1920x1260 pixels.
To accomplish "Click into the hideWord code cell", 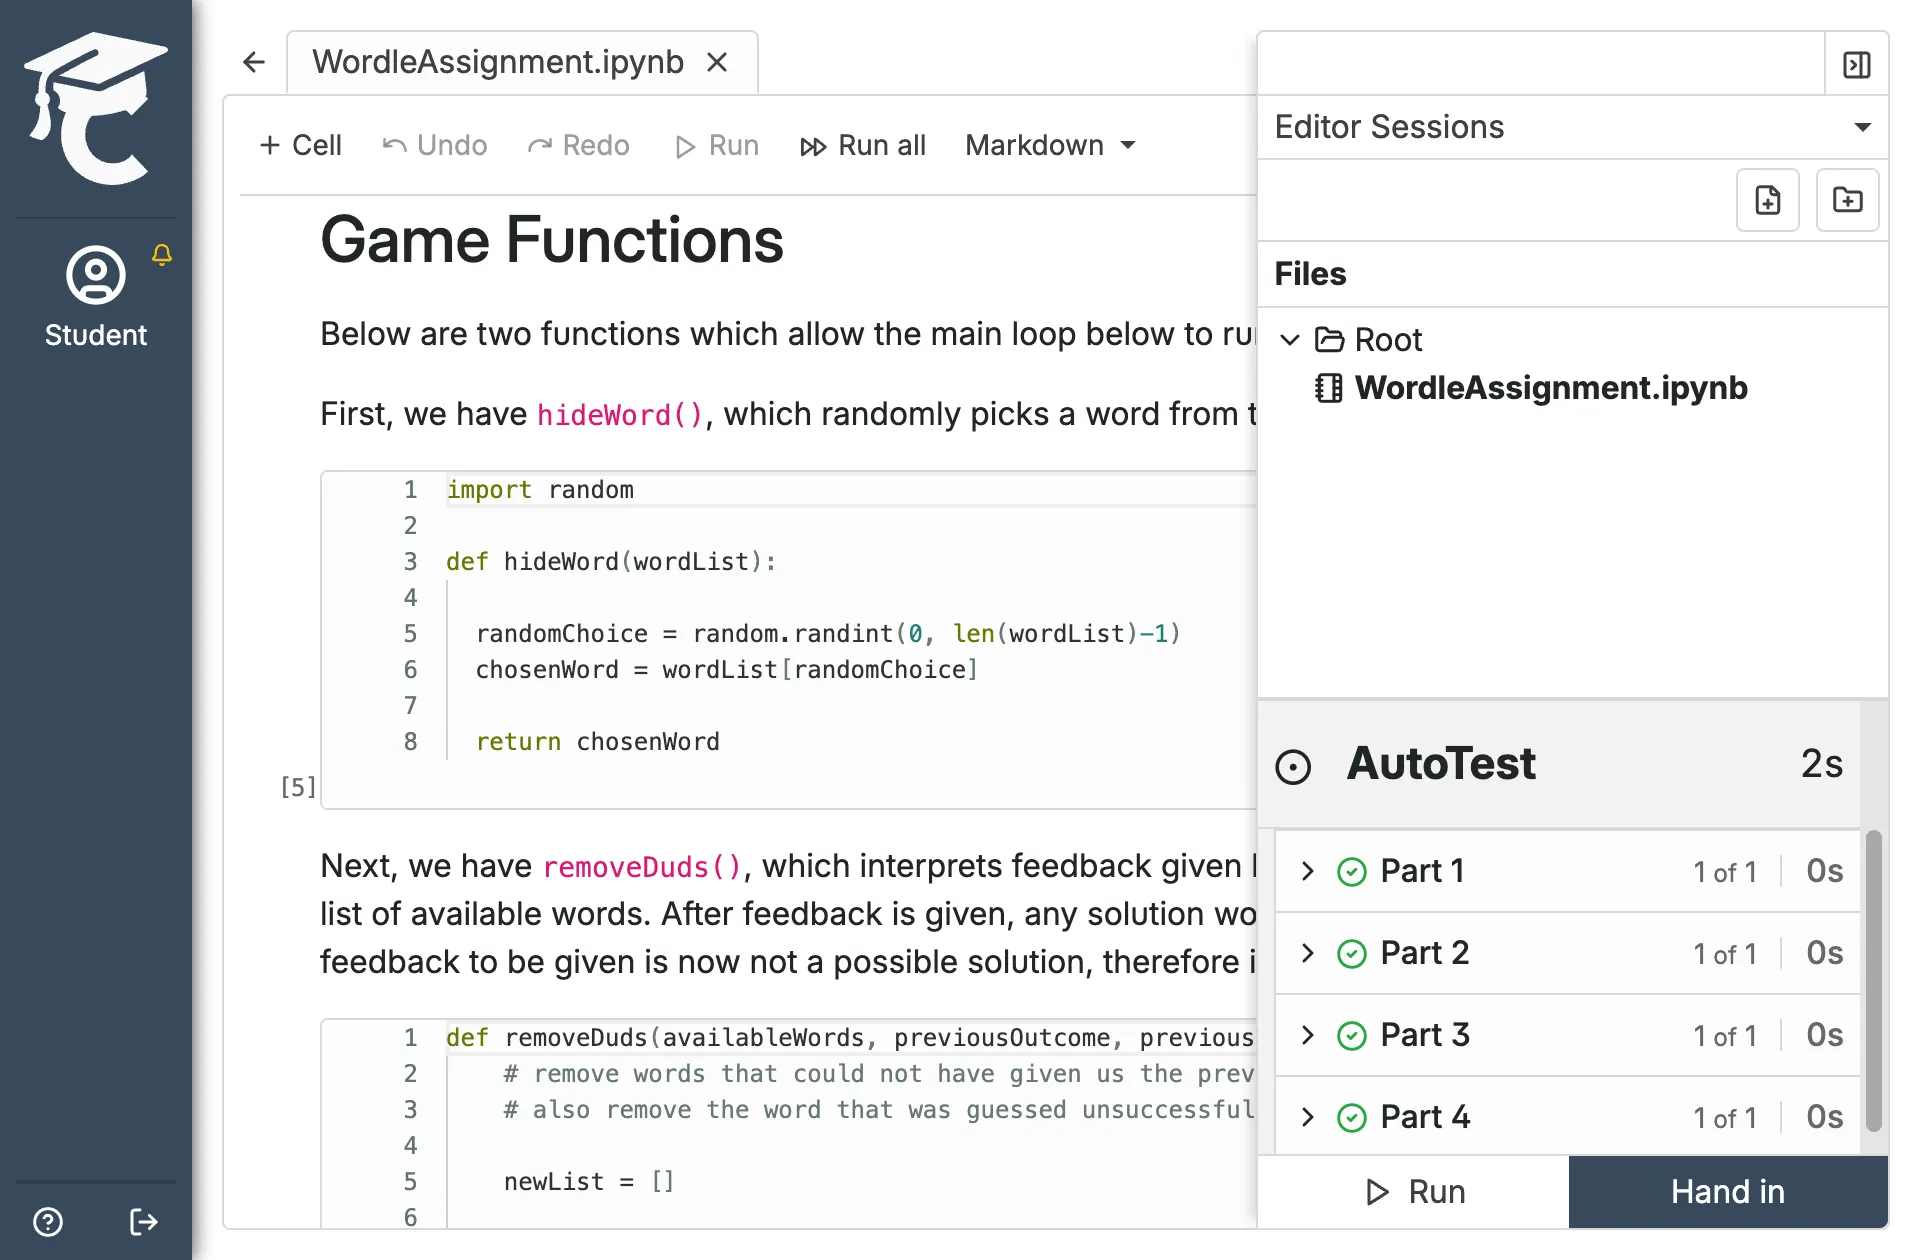I will pyautogui.click(x=788, y=639).
